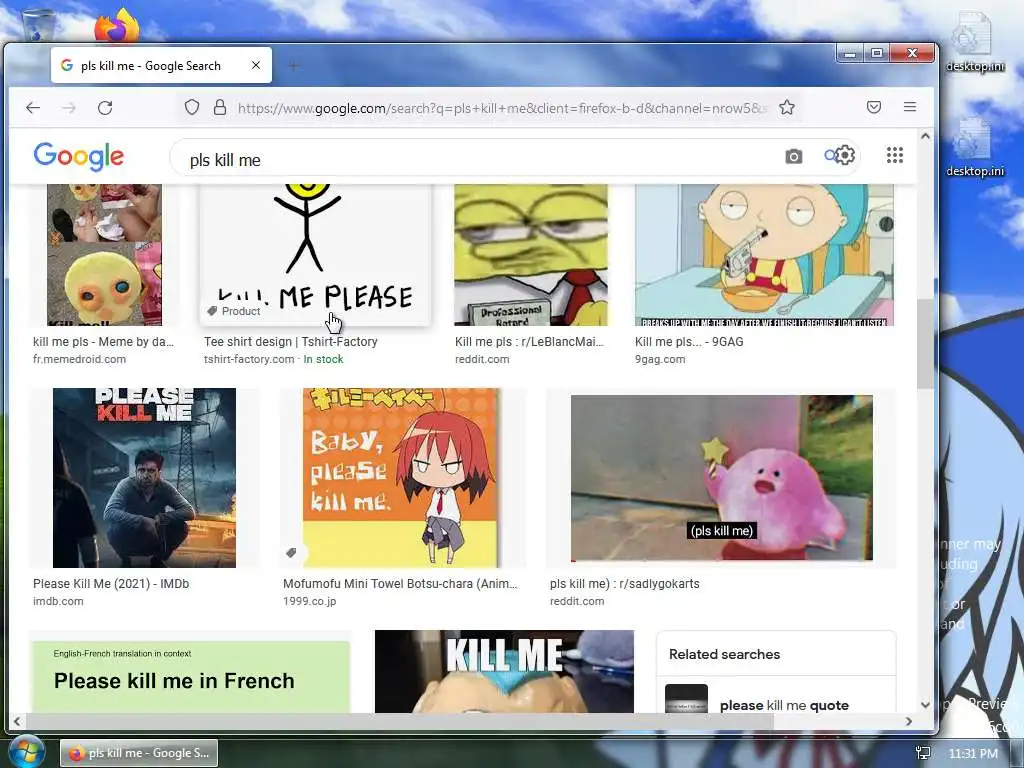Select the upper desktop.ini file icon
Image resolution: width=1024 pixels, height=768 pixels.
(975, 42)
